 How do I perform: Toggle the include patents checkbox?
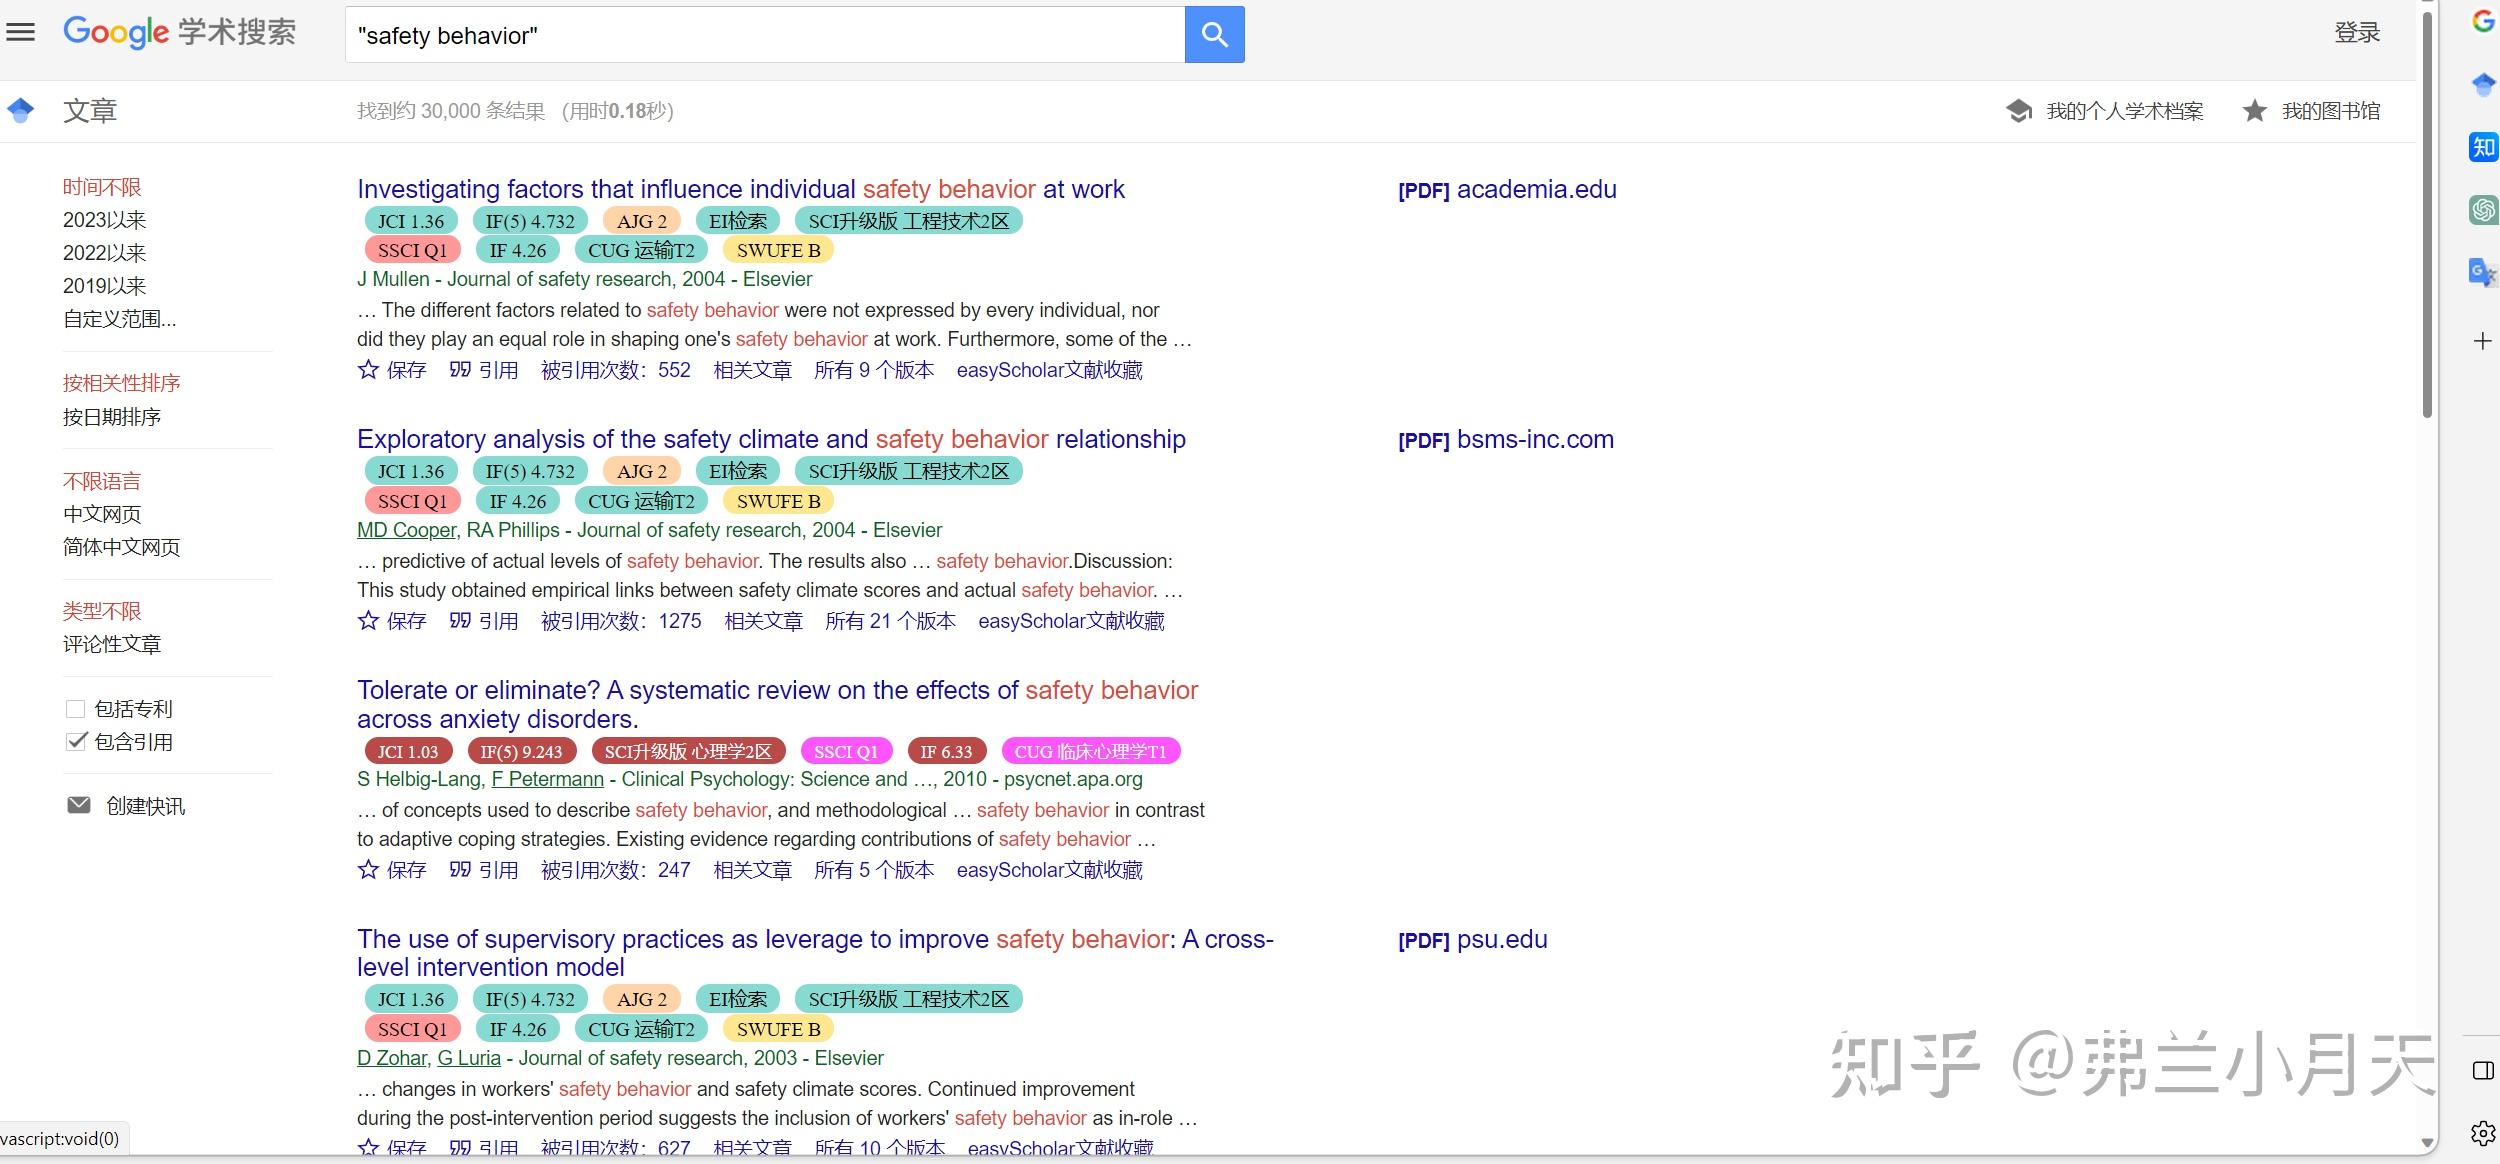pyautogui.click(x=75, y=709)
